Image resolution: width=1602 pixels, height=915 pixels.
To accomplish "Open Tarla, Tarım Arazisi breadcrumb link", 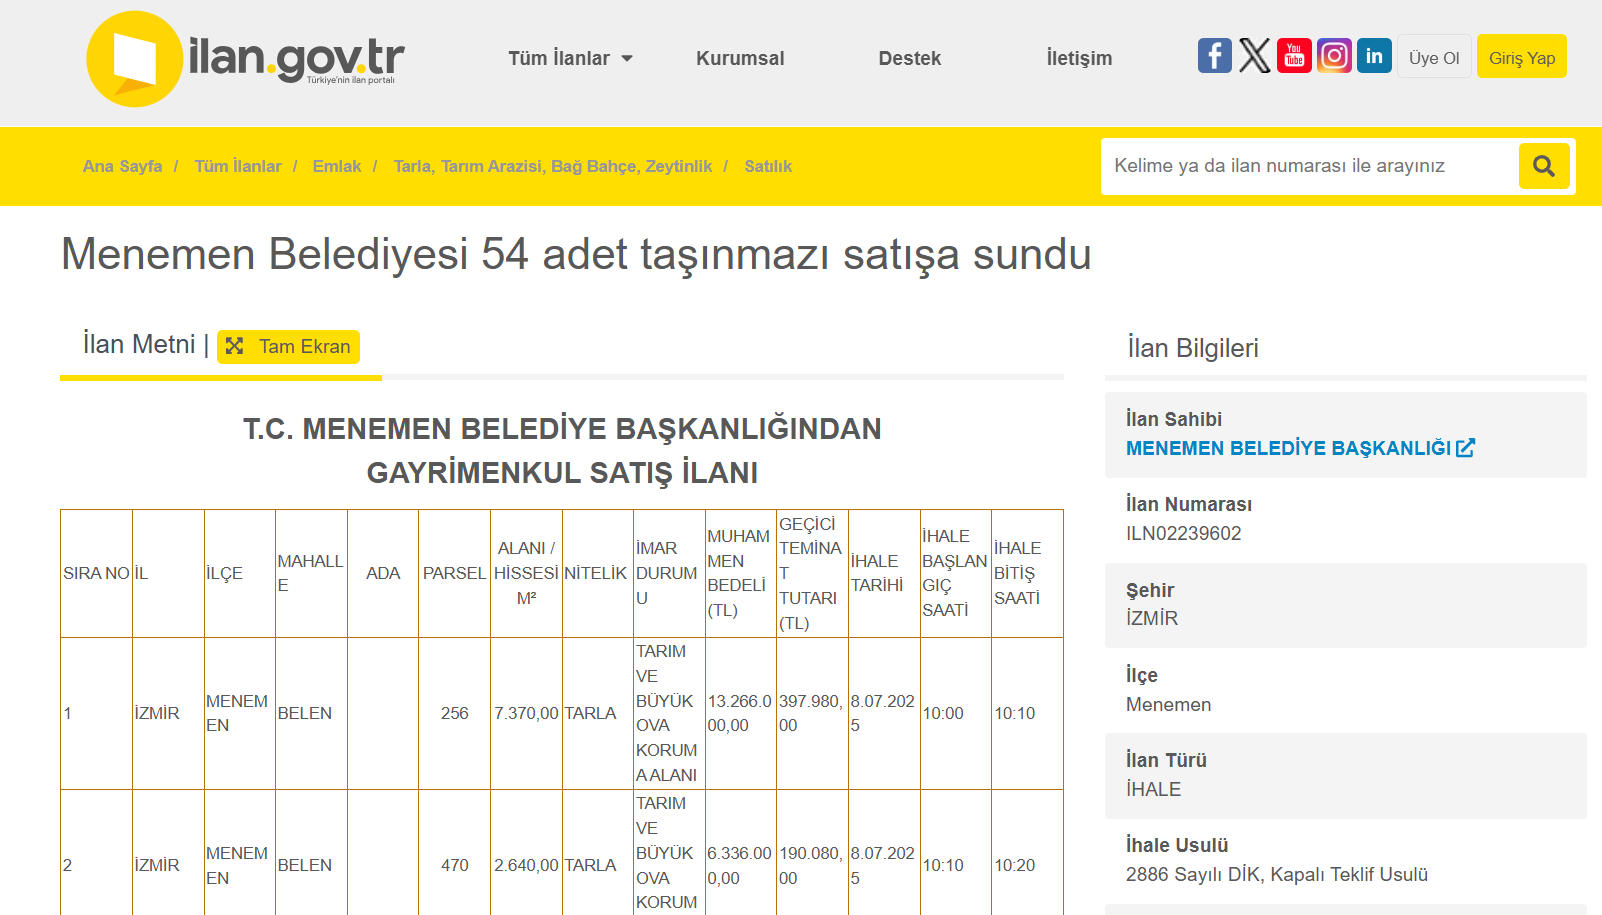I will 552,166.
